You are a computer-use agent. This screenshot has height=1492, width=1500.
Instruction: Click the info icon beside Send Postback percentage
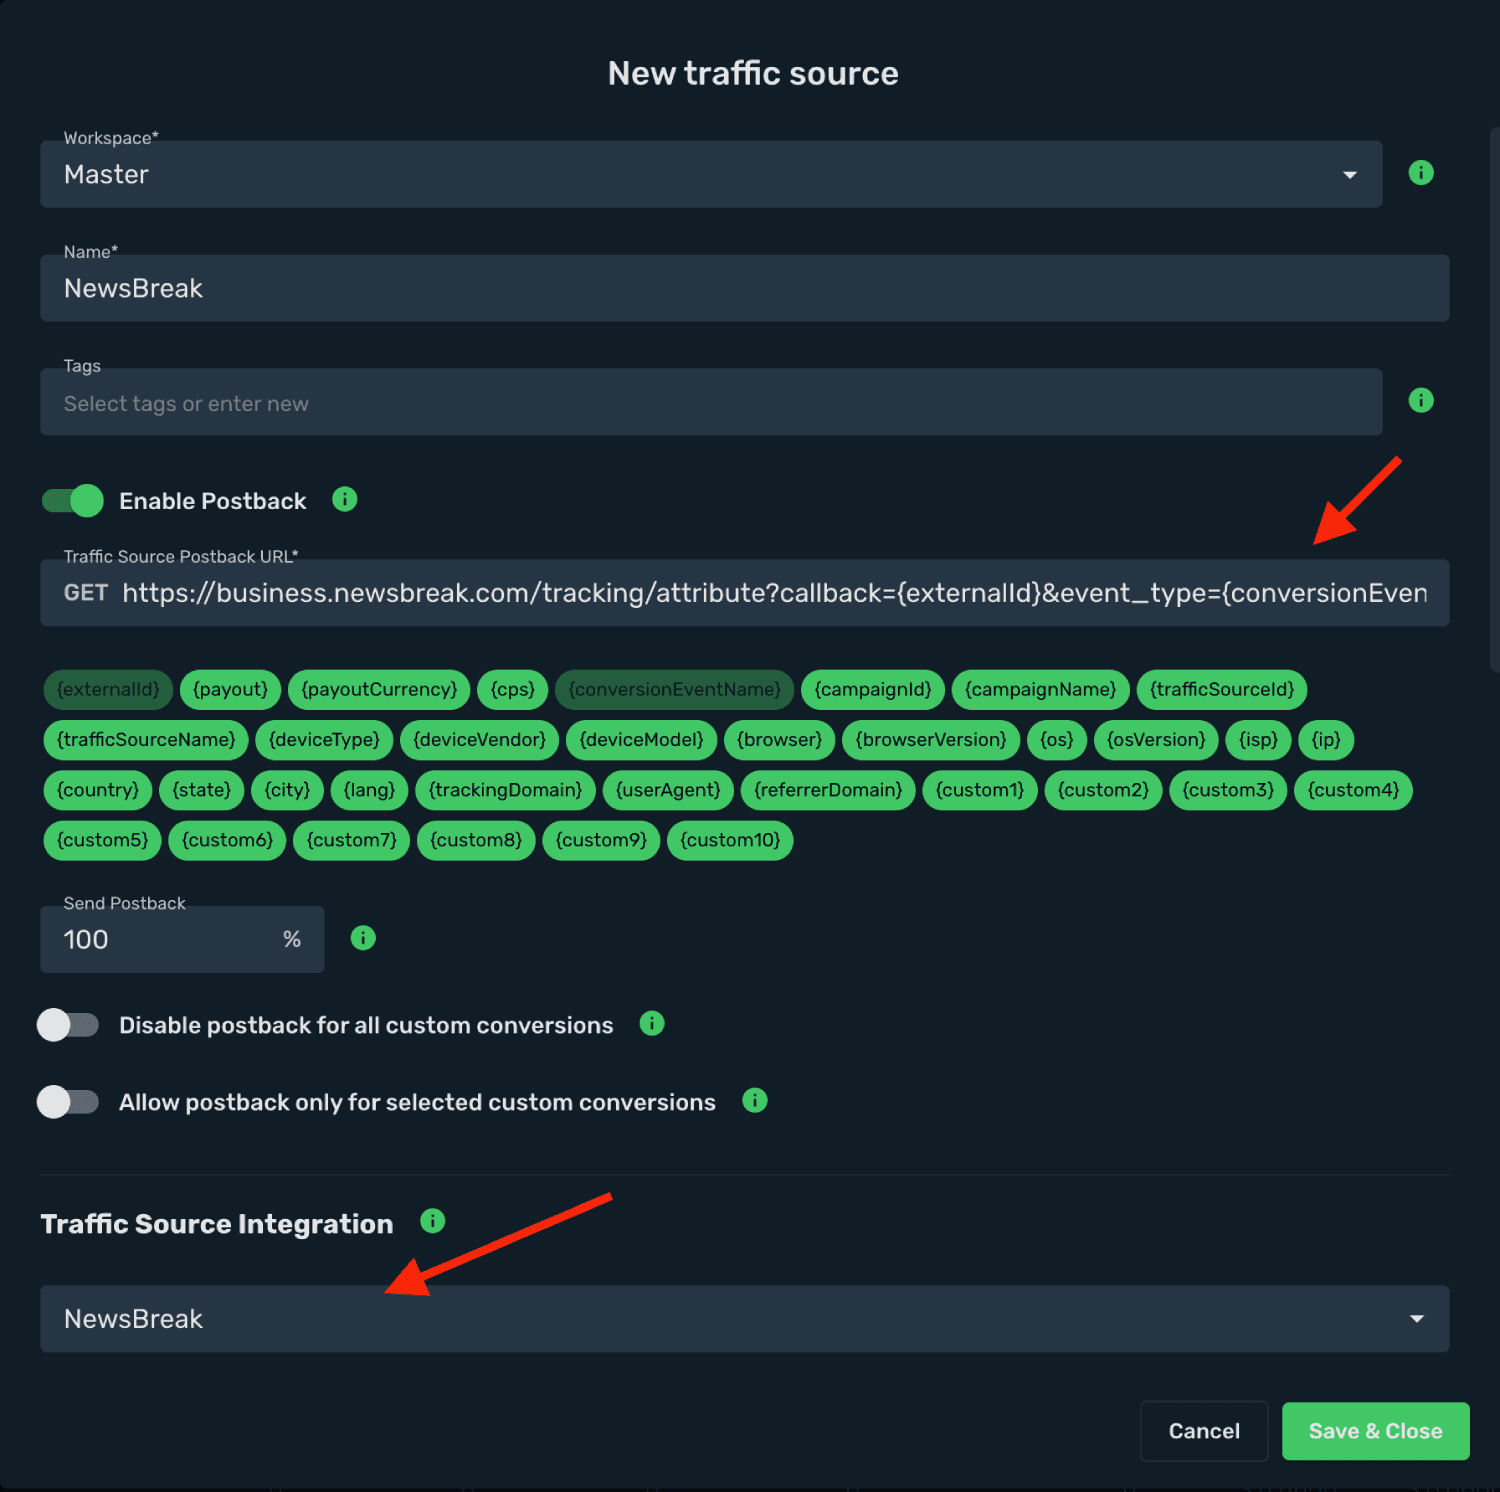(x=363, y=938)
